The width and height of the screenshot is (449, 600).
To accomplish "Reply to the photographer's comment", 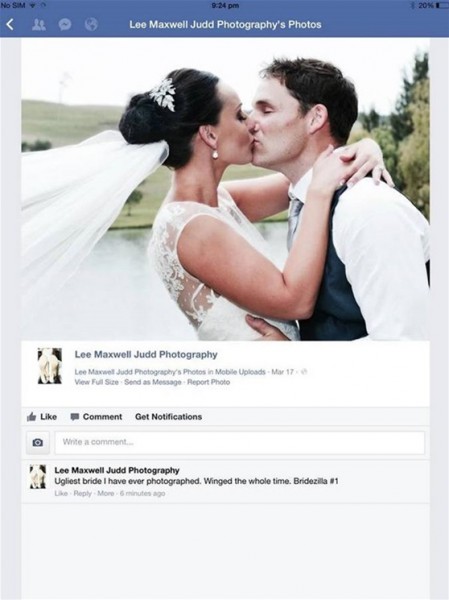I will tap(83, 493).
